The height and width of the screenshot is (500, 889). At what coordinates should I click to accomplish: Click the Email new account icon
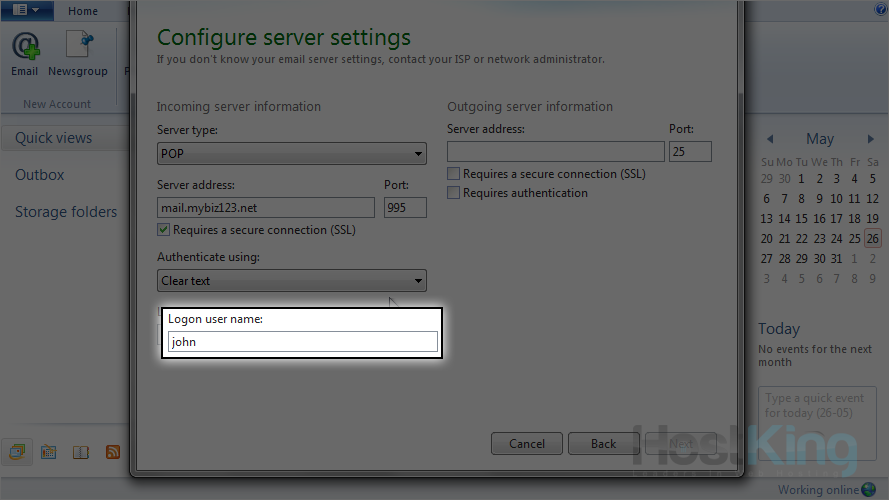pos(24,52)
